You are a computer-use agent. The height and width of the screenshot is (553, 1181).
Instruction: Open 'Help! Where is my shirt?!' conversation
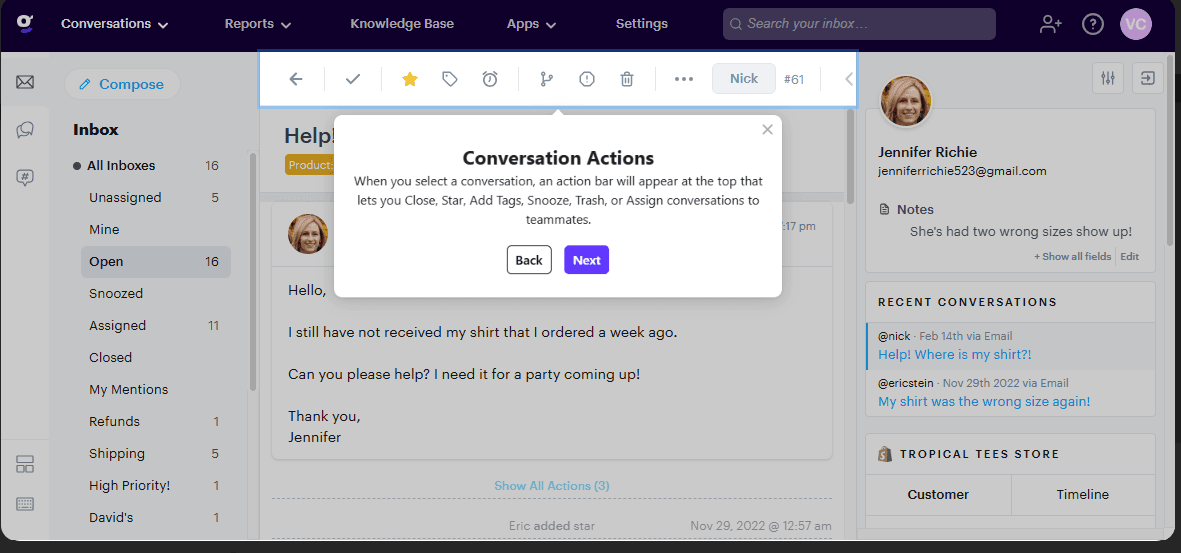tap(953, 354)
